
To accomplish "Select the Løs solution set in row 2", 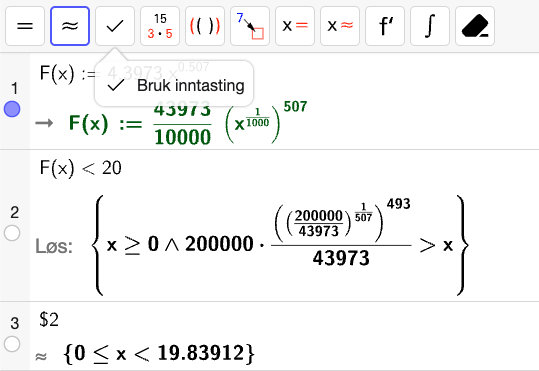I will click(x=280, y=245).
